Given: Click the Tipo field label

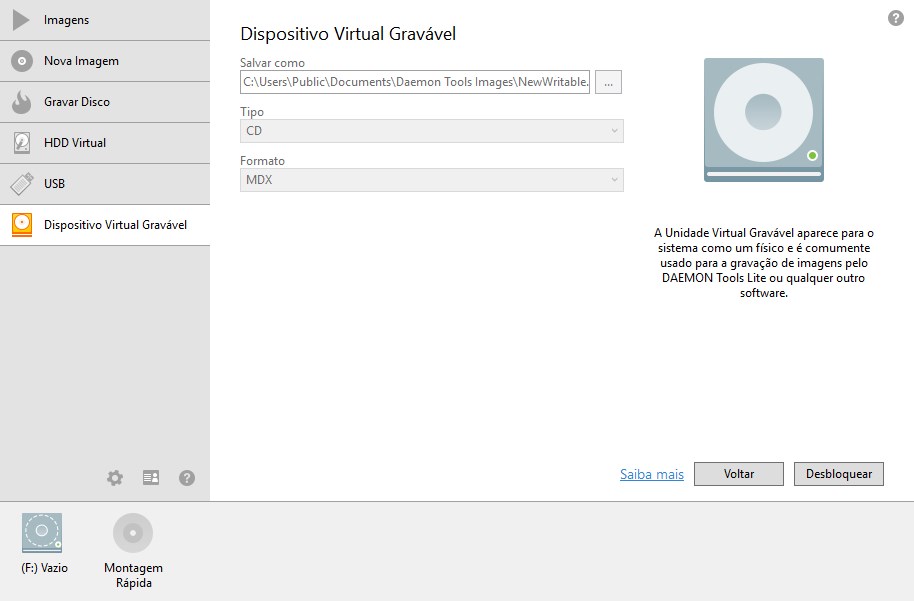Looking at the screenshot, I should click(x=252, y=112).
